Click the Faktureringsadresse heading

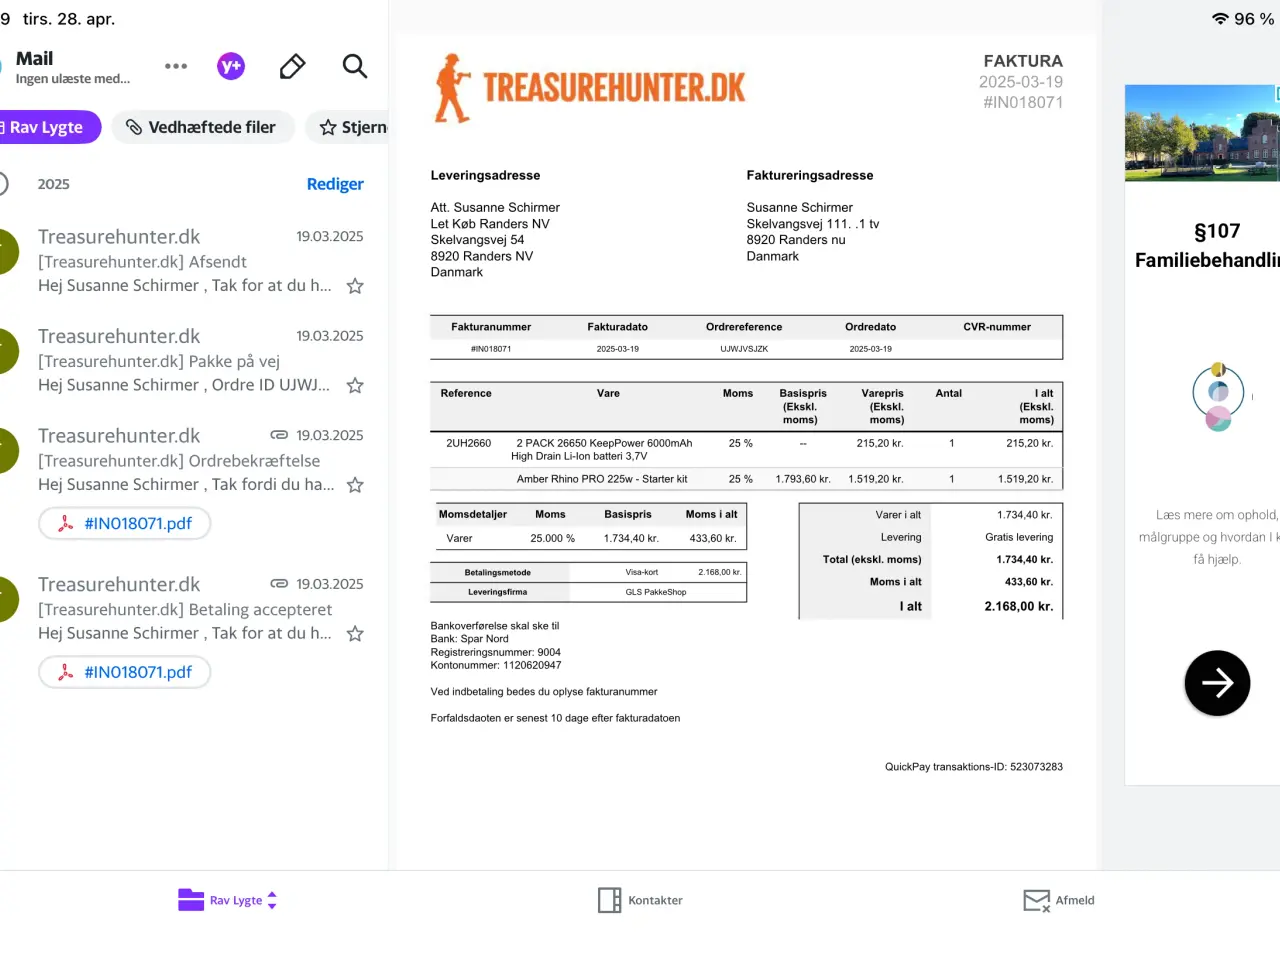pyautogui.click(x=810, y=175)
